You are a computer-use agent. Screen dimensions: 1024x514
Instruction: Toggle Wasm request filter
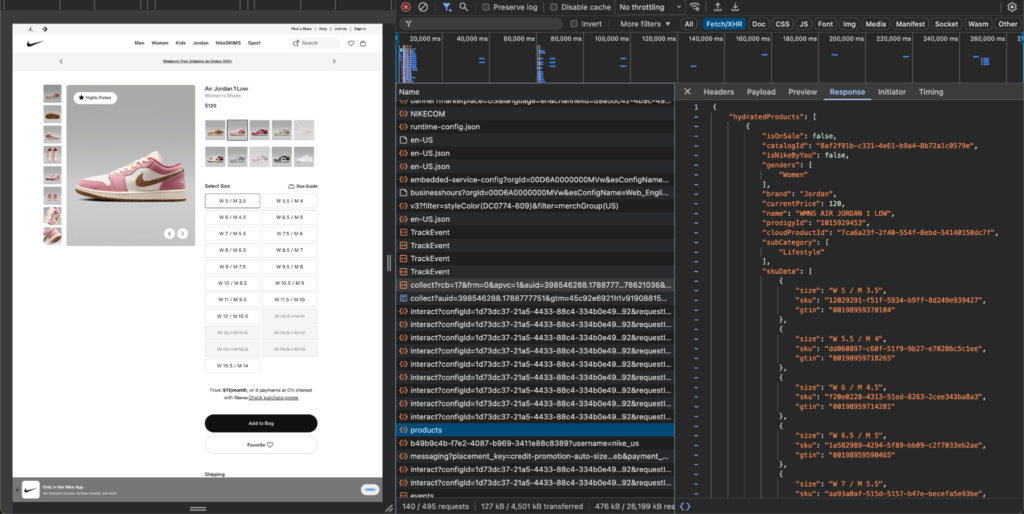coord(978,24)
